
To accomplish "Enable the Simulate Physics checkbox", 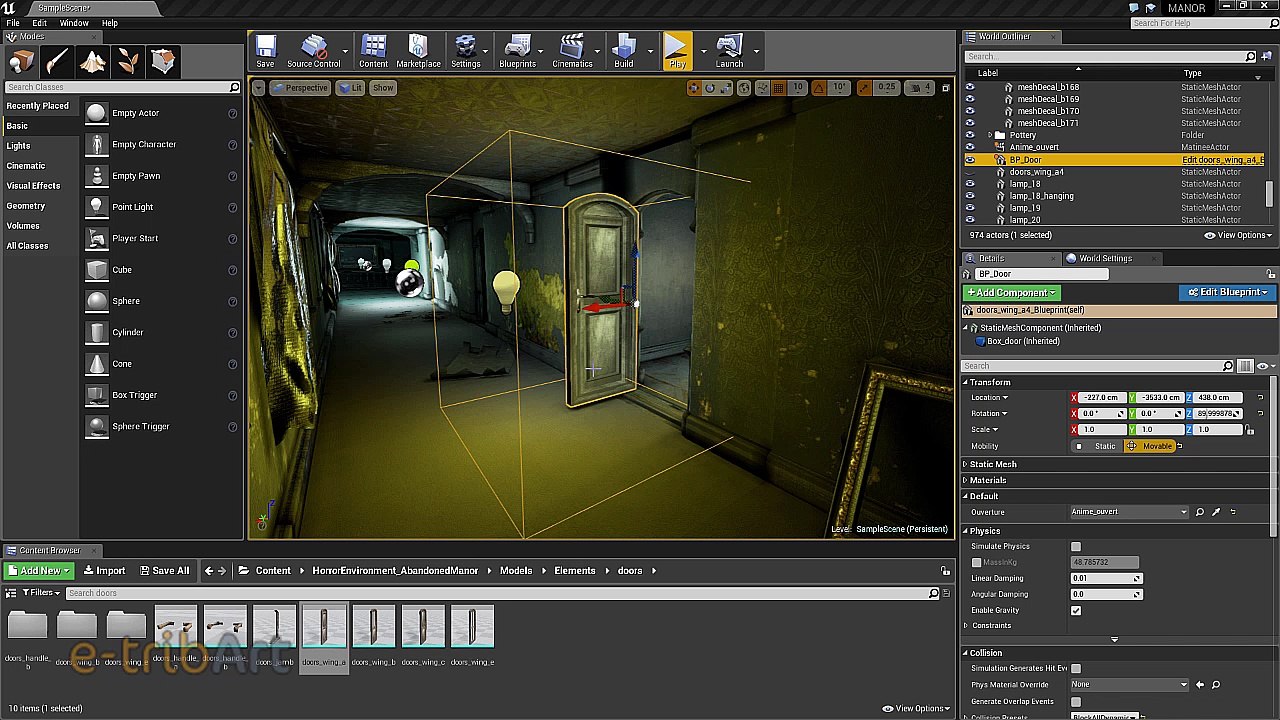I will click(x=1076, y=547).
